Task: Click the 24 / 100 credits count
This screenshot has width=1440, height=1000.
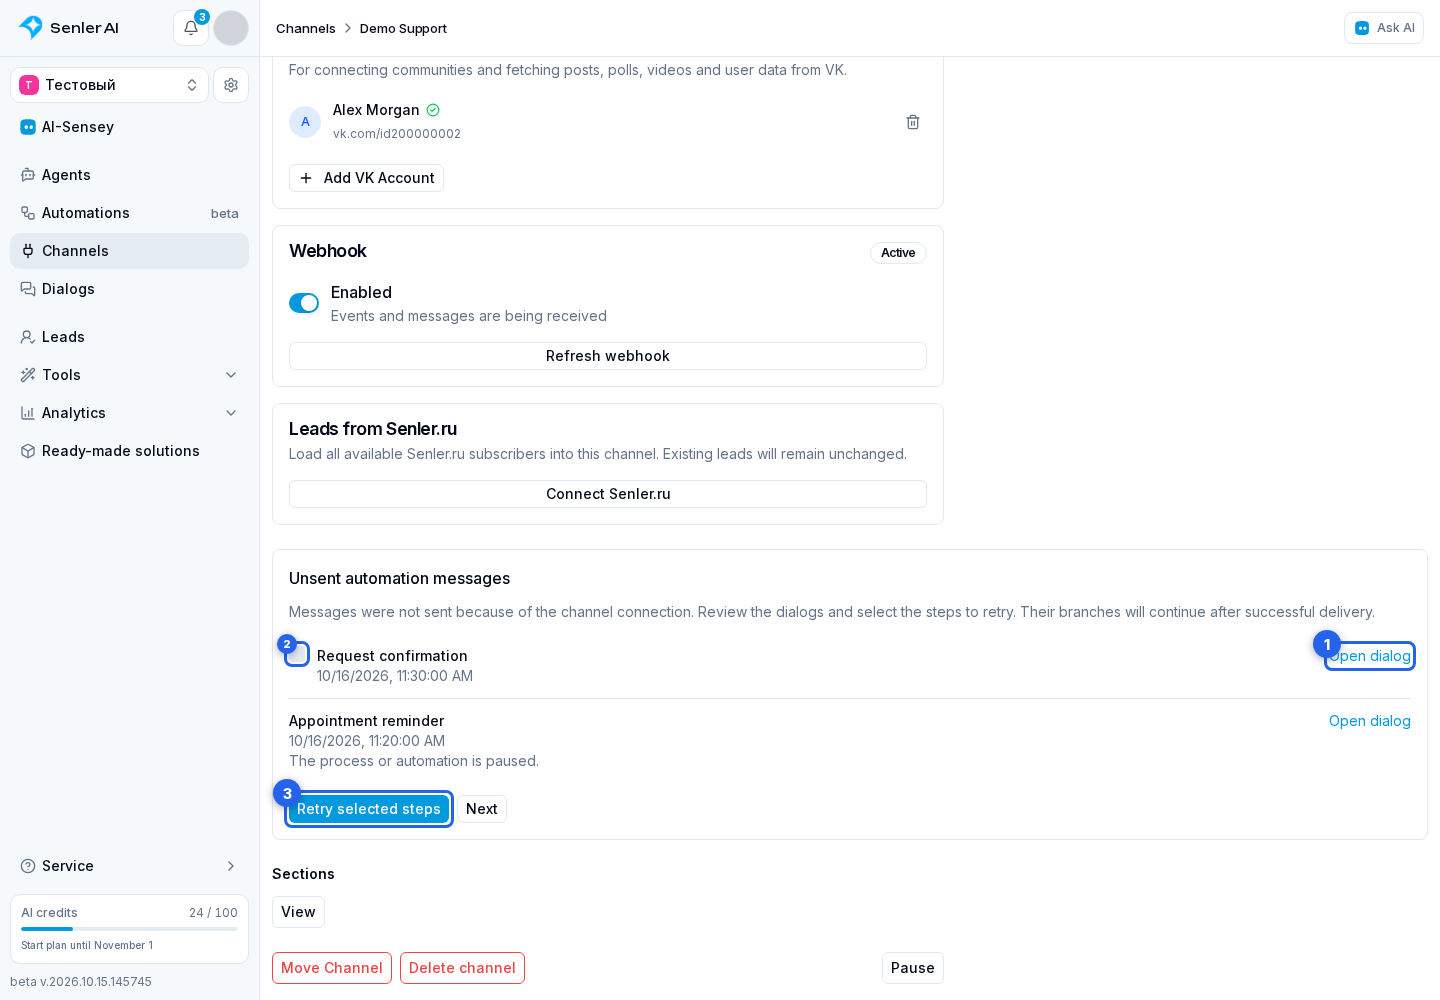Action: pos(213,913)
